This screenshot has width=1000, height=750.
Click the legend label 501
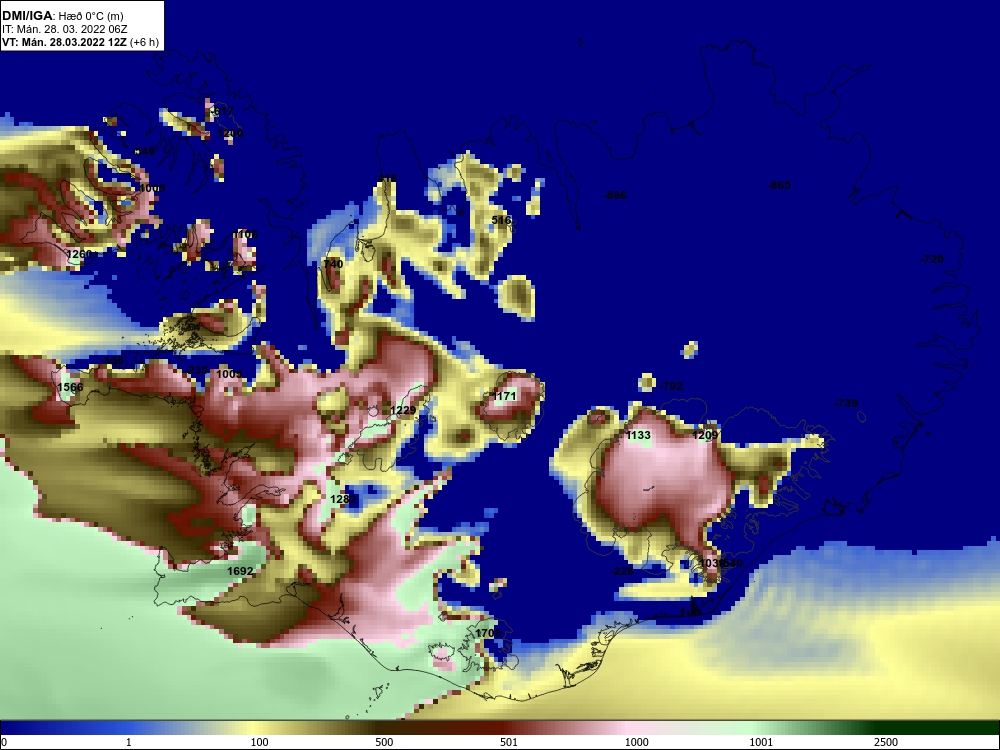click(509, 742)
